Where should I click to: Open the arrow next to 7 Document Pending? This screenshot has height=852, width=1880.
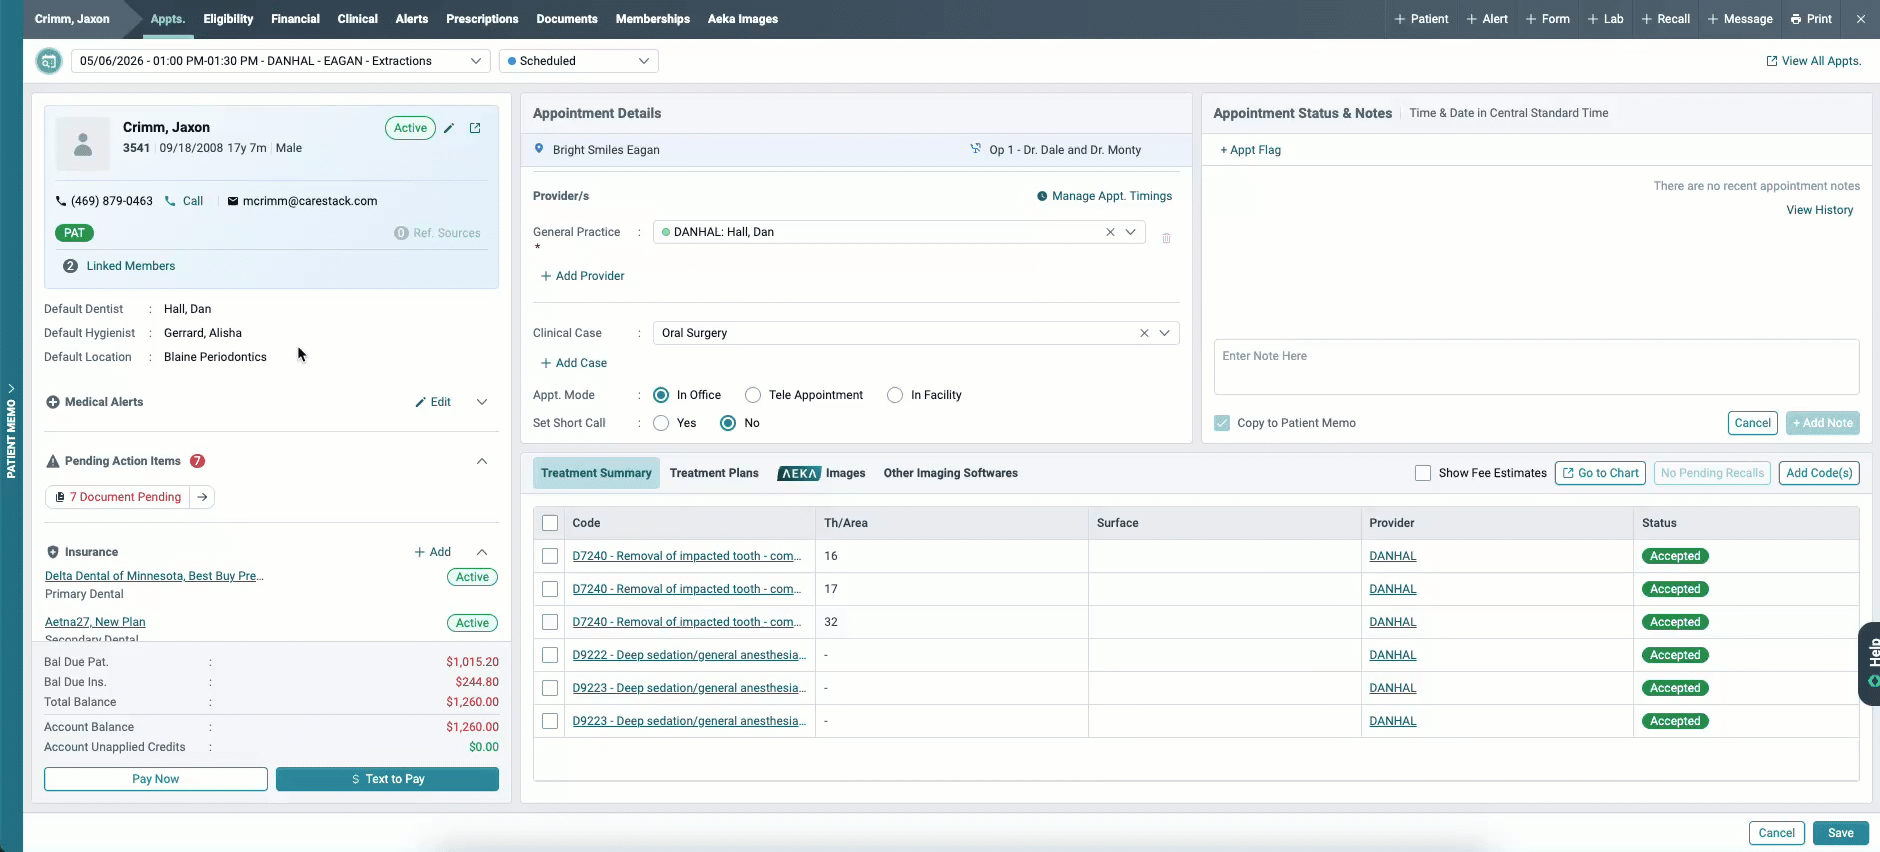[202, 497]
